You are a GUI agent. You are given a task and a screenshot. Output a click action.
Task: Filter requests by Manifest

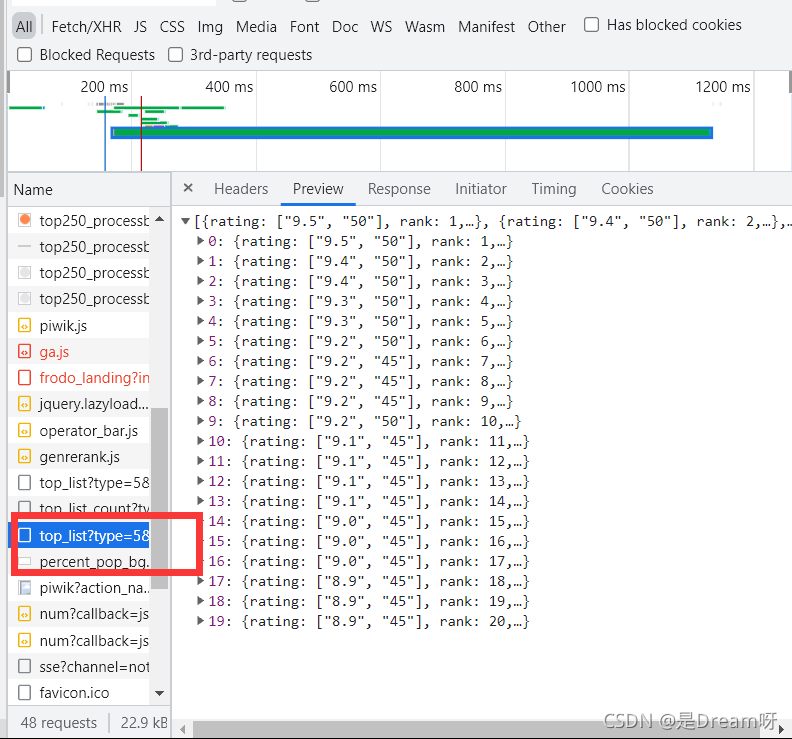486,26
